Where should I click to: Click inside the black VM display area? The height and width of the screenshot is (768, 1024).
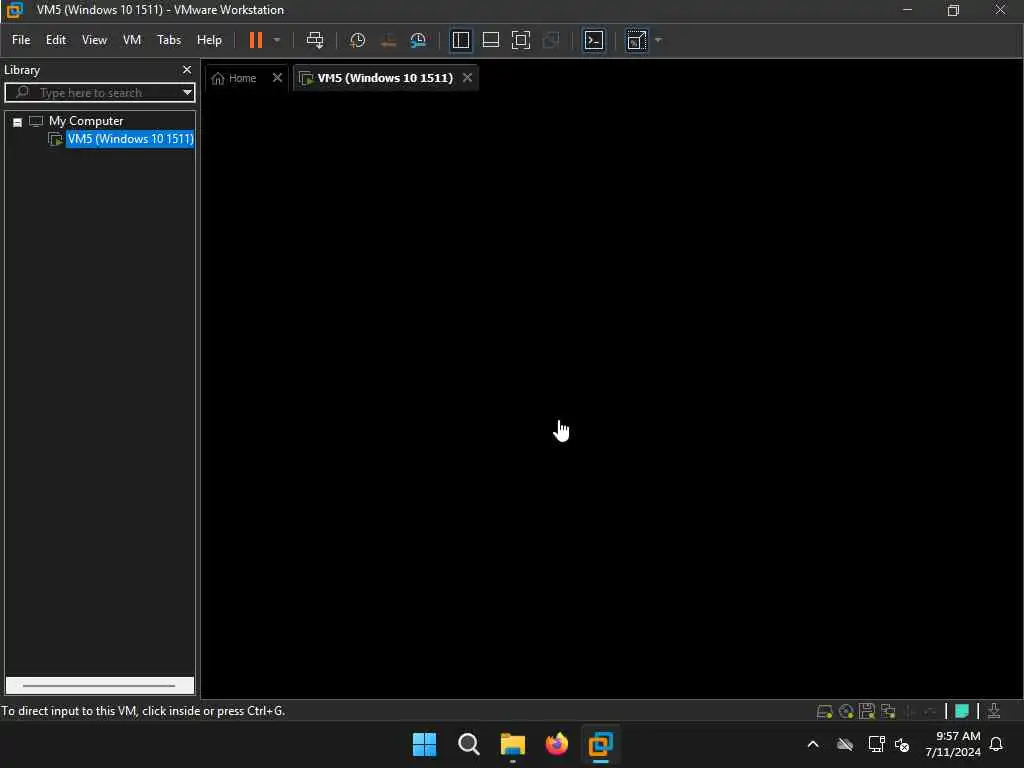tap(611, 395)
